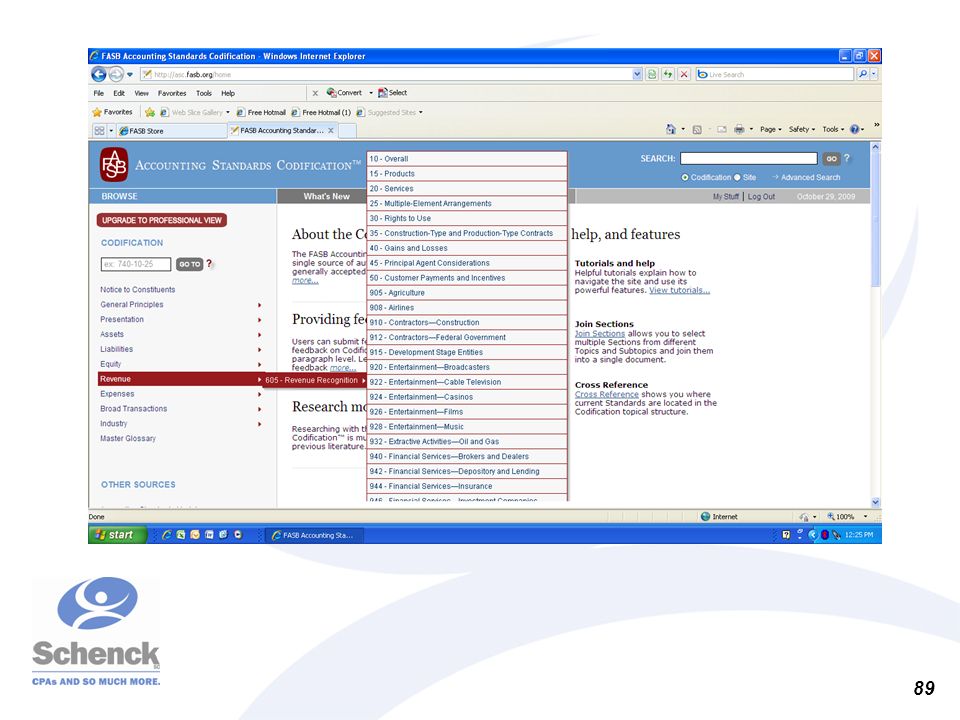The width and height of the screenshot is (960, 720).
Task: Click the Quick Tabs icon
Action: pyautogui.click(x=99, y=130)
